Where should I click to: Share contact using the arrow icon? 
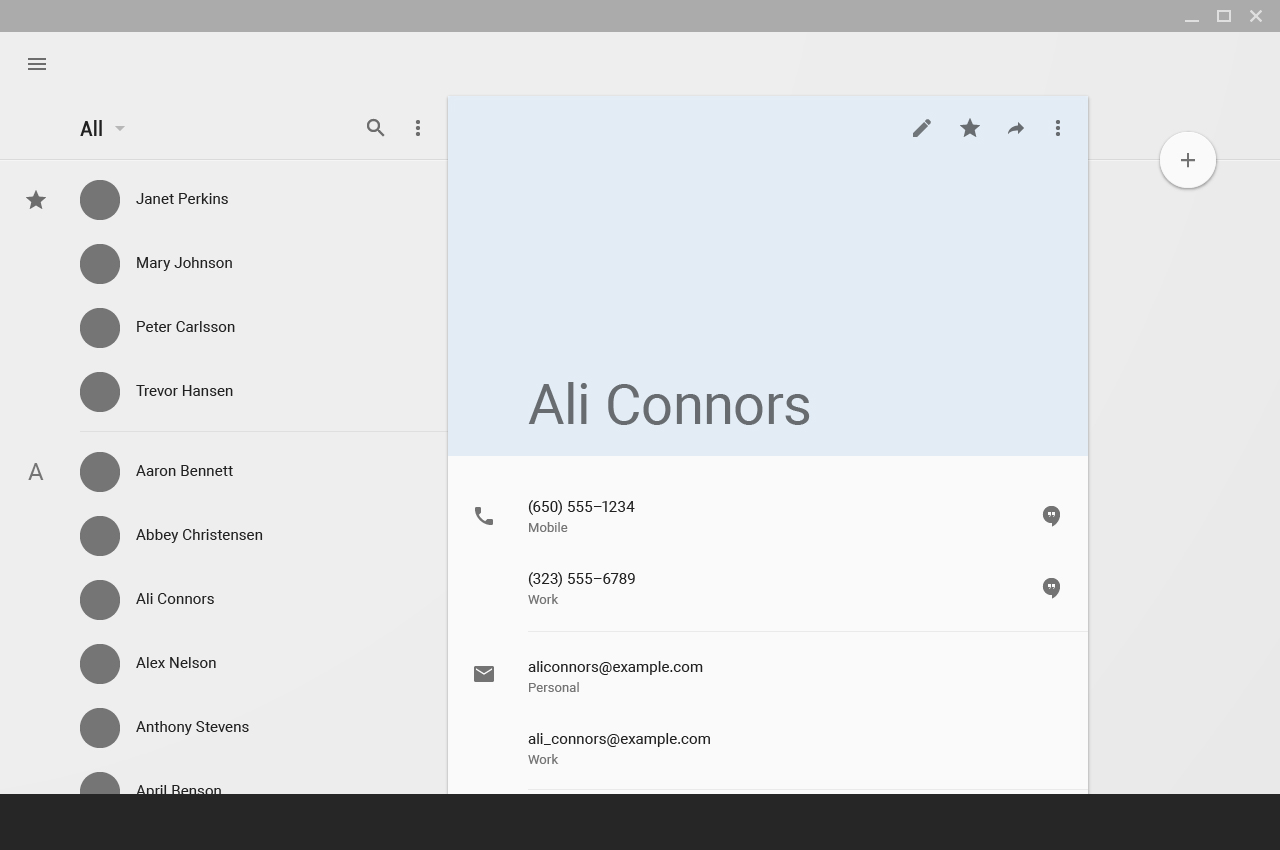(1015, 128)
